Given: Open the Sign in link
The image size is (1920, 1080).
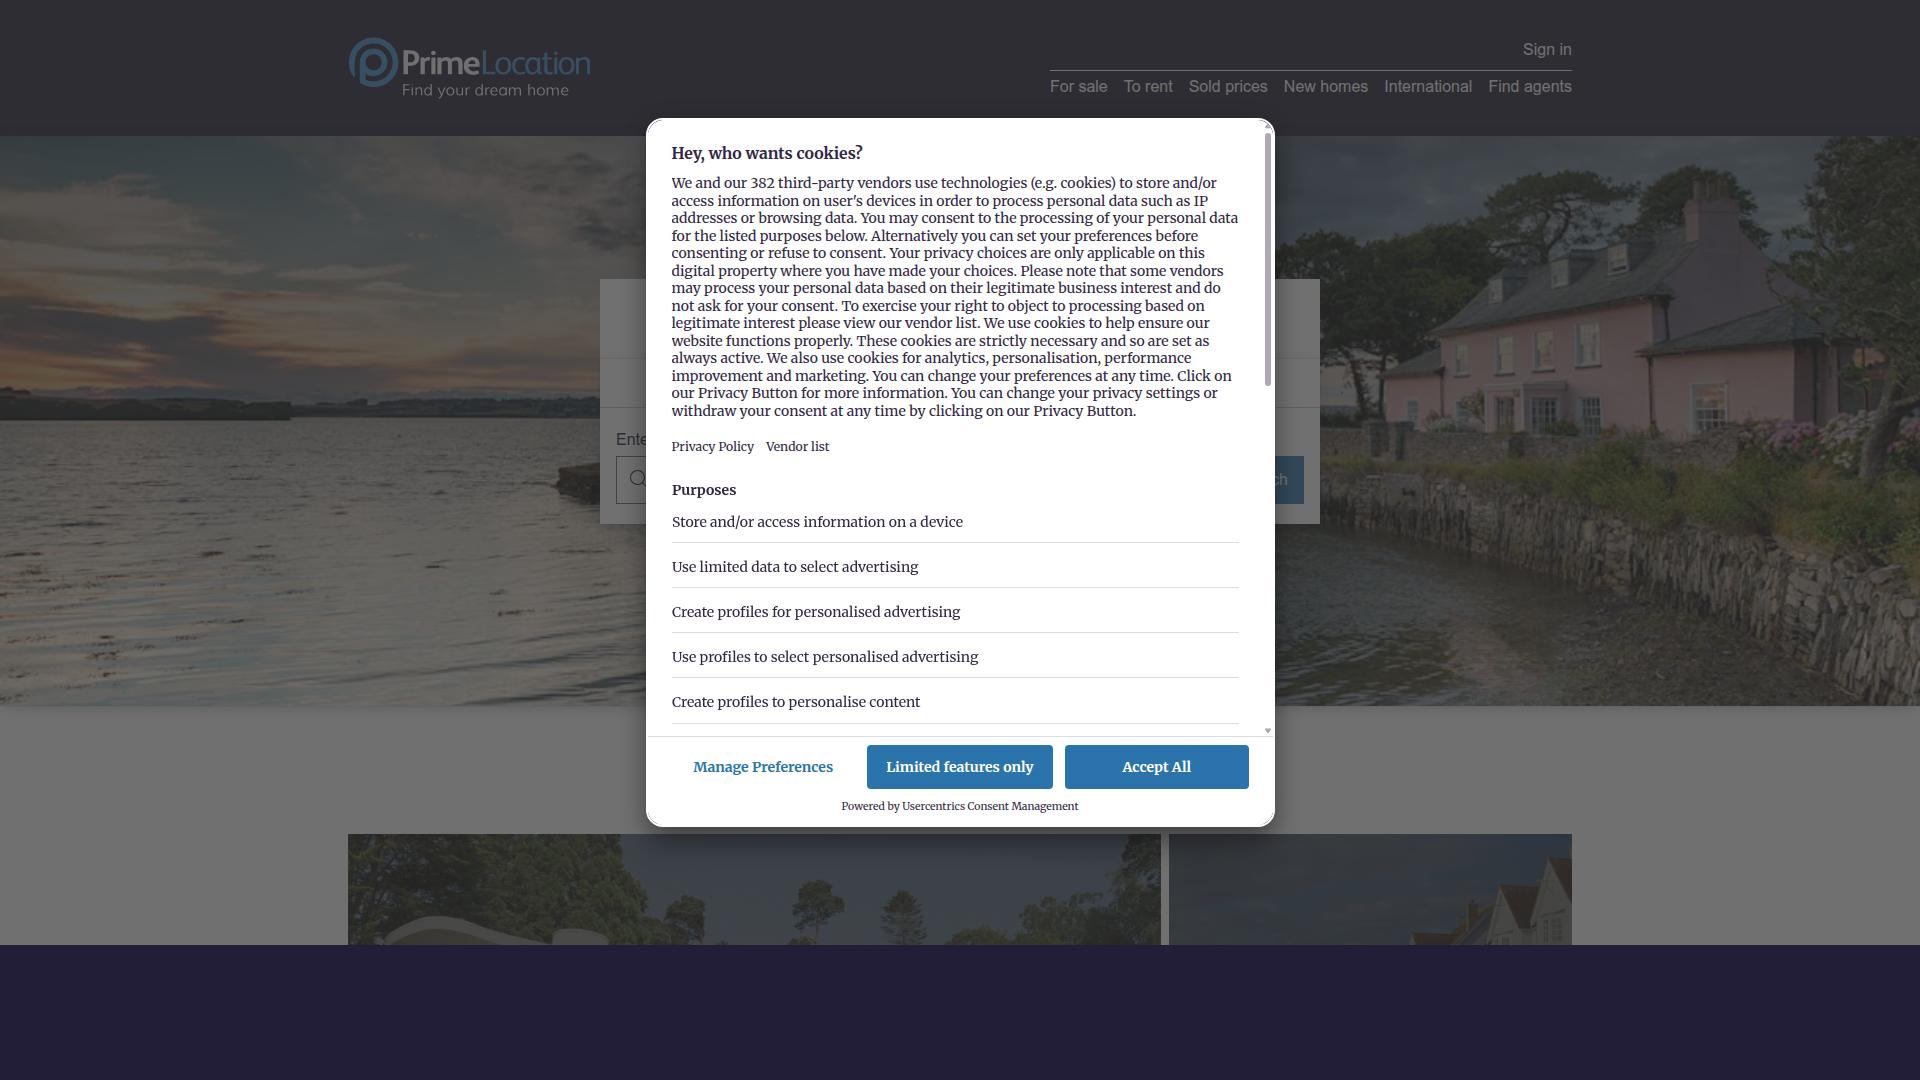Looking at the screenshot, I should pyautogui.click(x=1547, y=49).
